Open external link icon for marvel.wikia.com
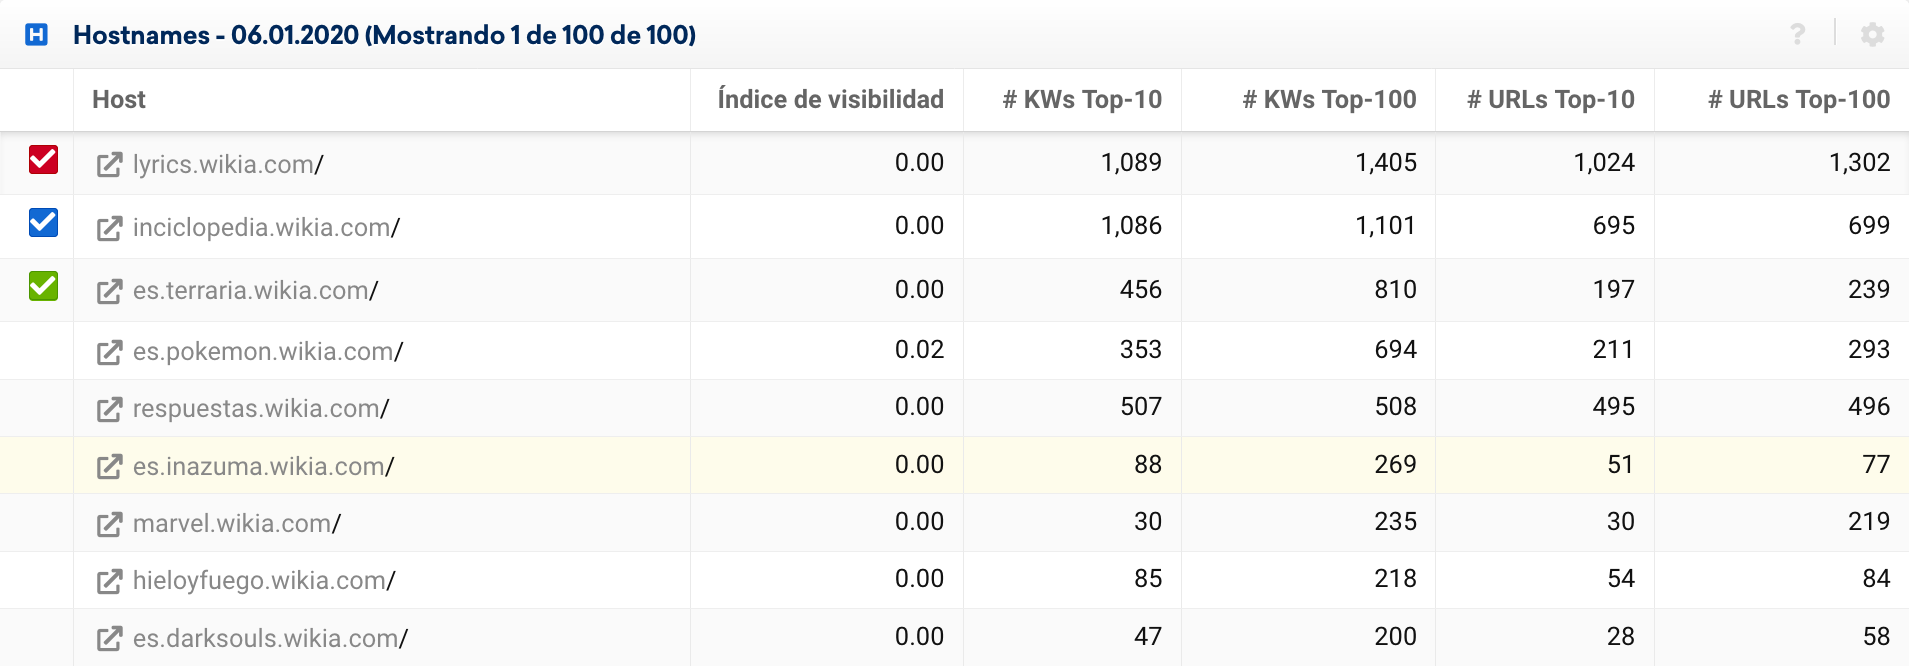The image size is (1909, 666). tap(109, 524)
